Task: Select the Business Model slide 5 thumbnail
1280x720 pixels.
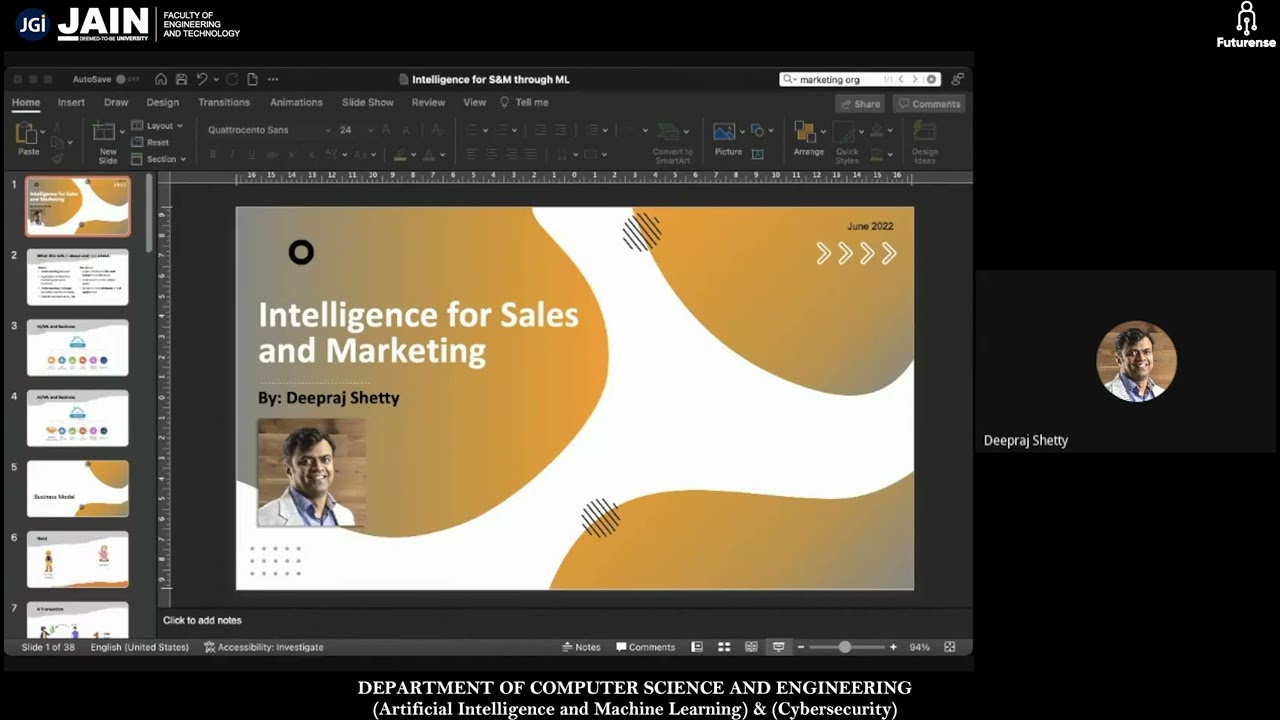Action: coord(78,489)
